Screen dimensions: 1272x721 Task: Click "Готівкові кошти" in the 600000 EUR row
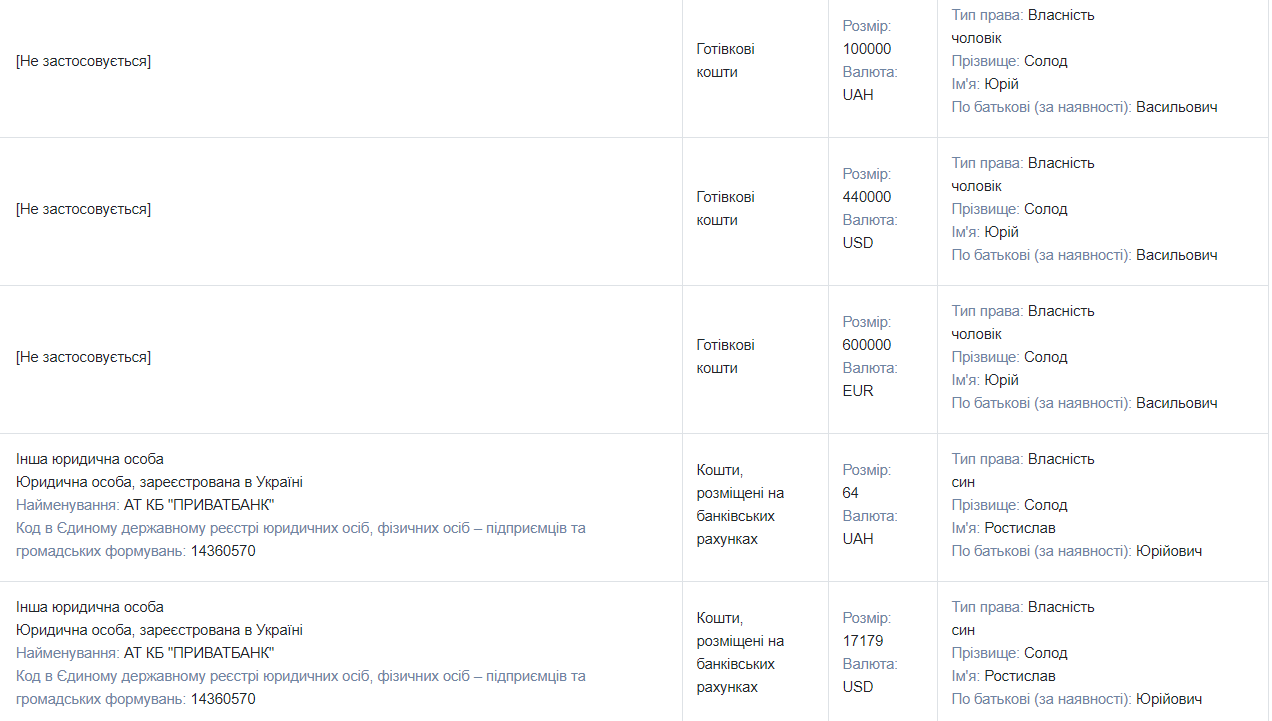[x=726, y=357]
